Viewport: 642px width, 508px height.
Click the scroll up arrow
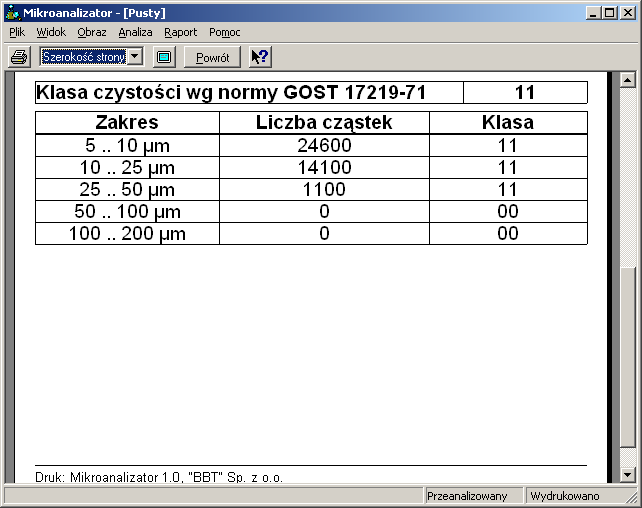(627, 80)
